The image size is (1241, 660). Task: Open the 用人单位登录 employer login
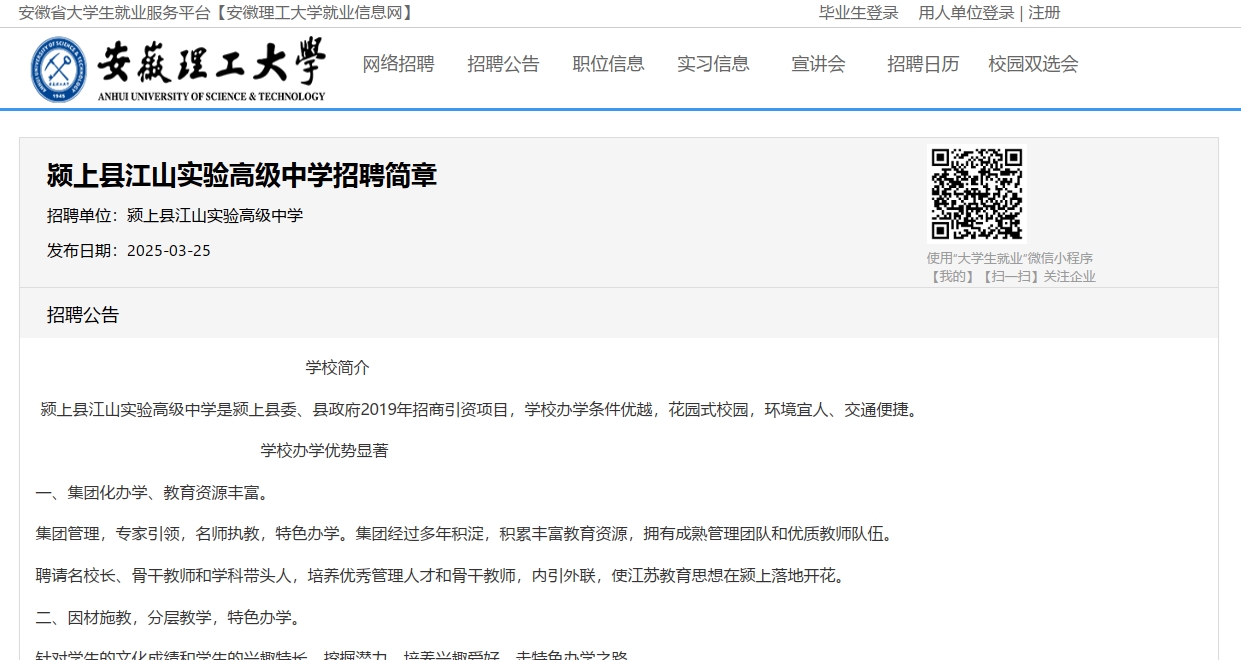click(x=966, y=13)
